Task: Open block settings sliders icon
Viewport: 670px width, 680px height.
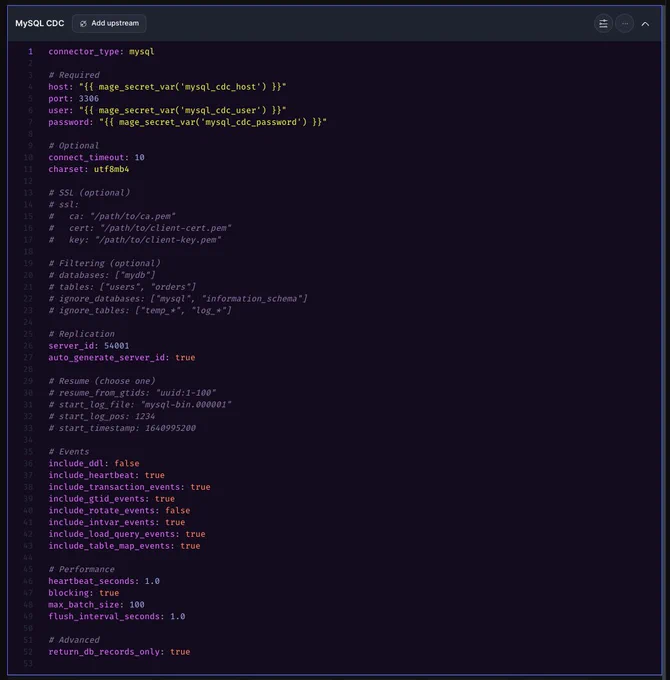Action: tap(603, 23)
